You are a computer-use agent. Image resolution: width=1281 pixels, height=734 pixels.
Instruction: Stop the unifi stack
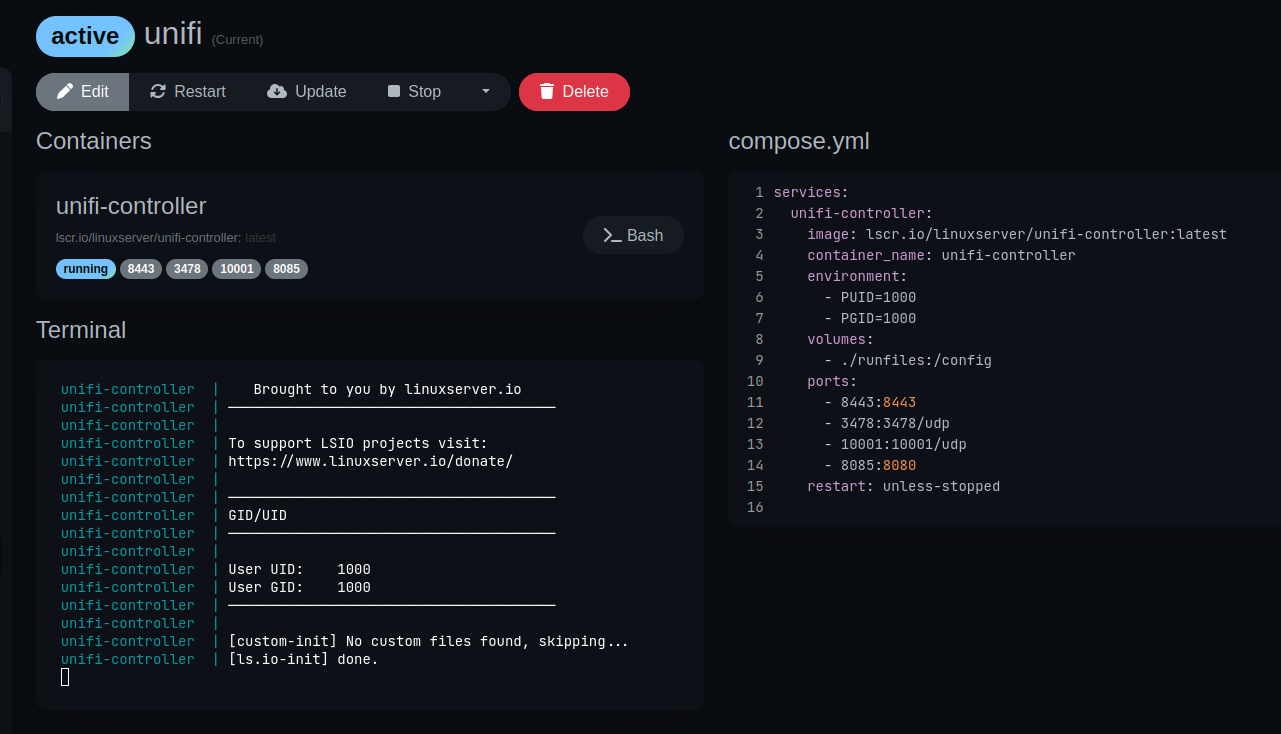click(414, 91)
